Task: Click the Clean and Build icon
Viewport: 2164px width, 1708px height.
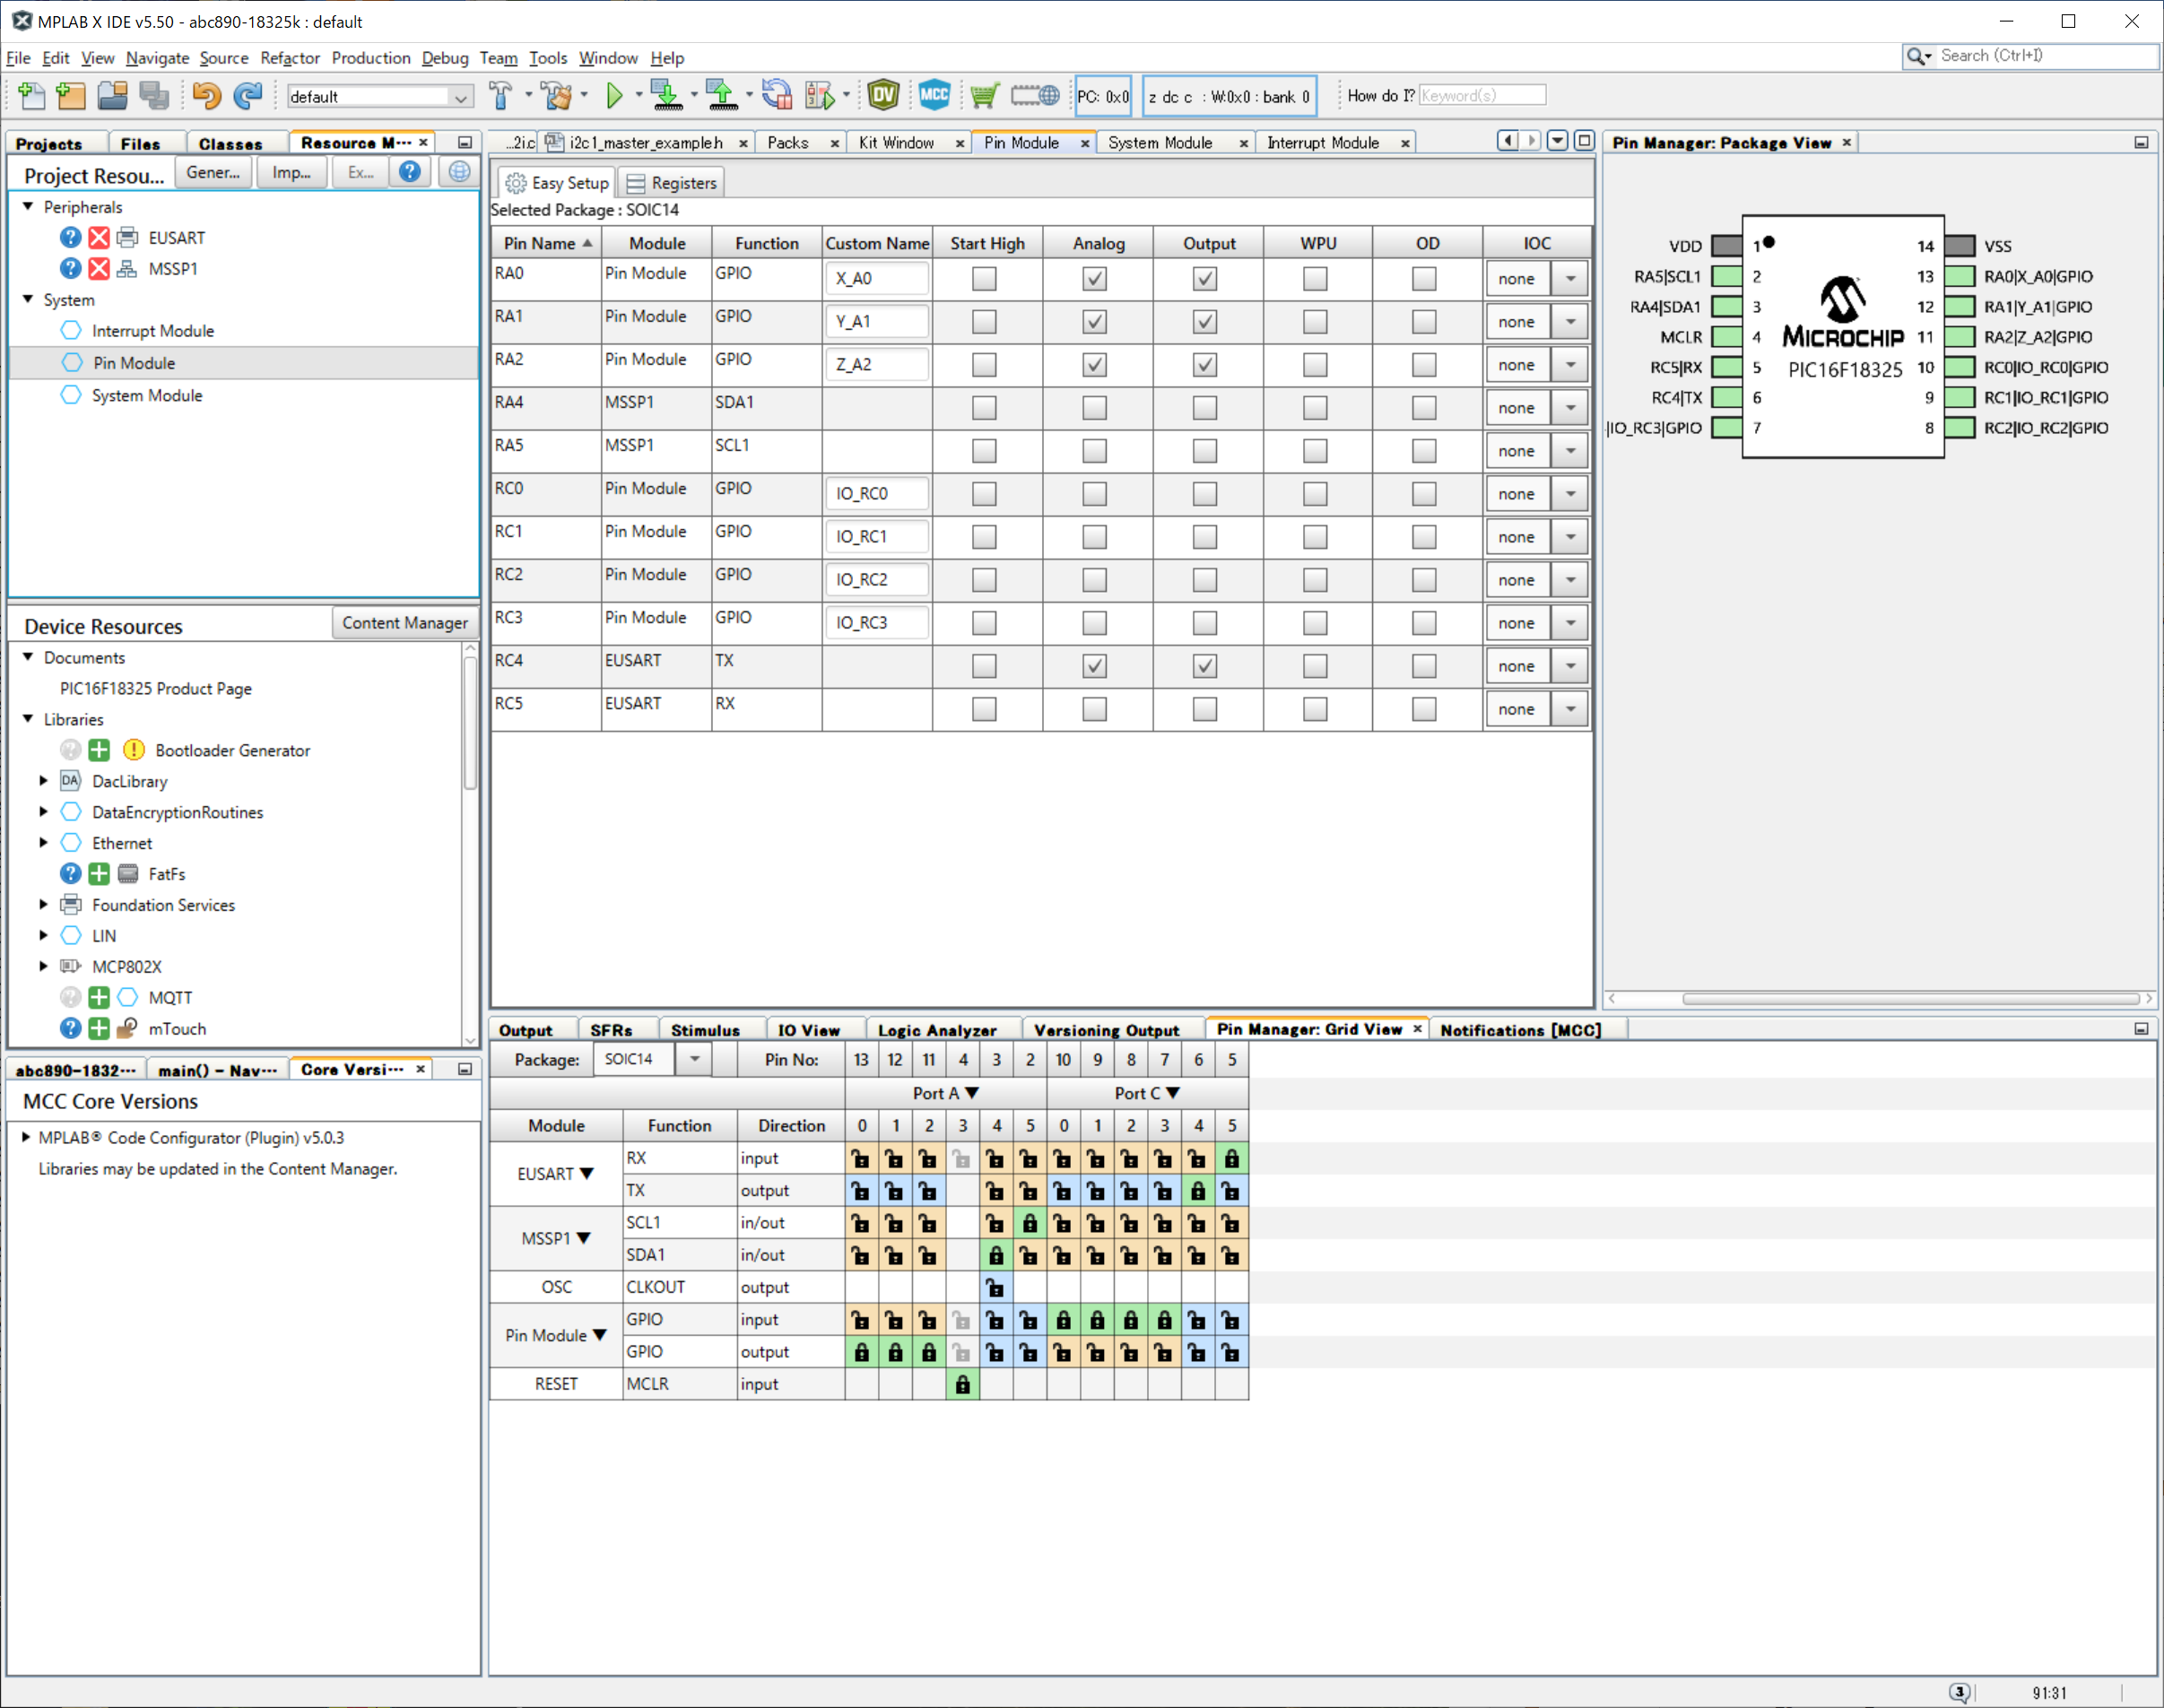Action: coord(556,96)
